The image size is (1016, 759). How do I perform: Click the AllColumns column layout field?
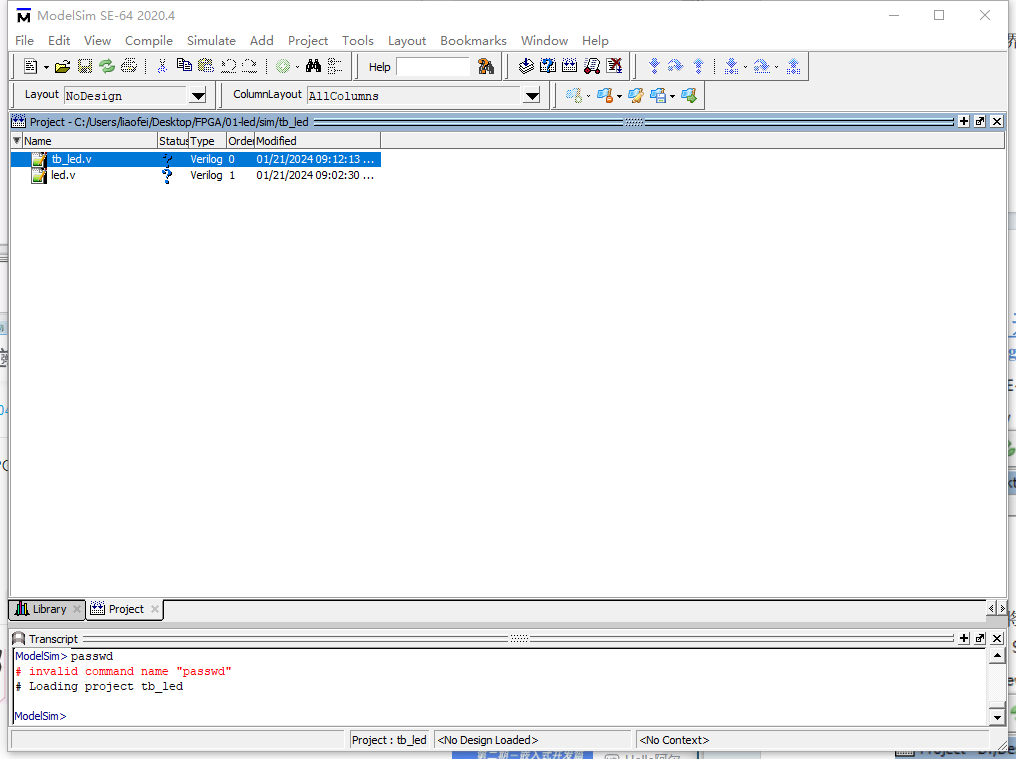point(415,96)
